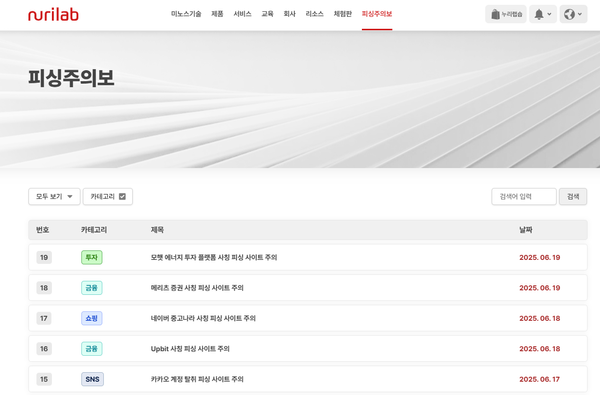Open the Upbit 사칭 피싱 article

[190, 349]
